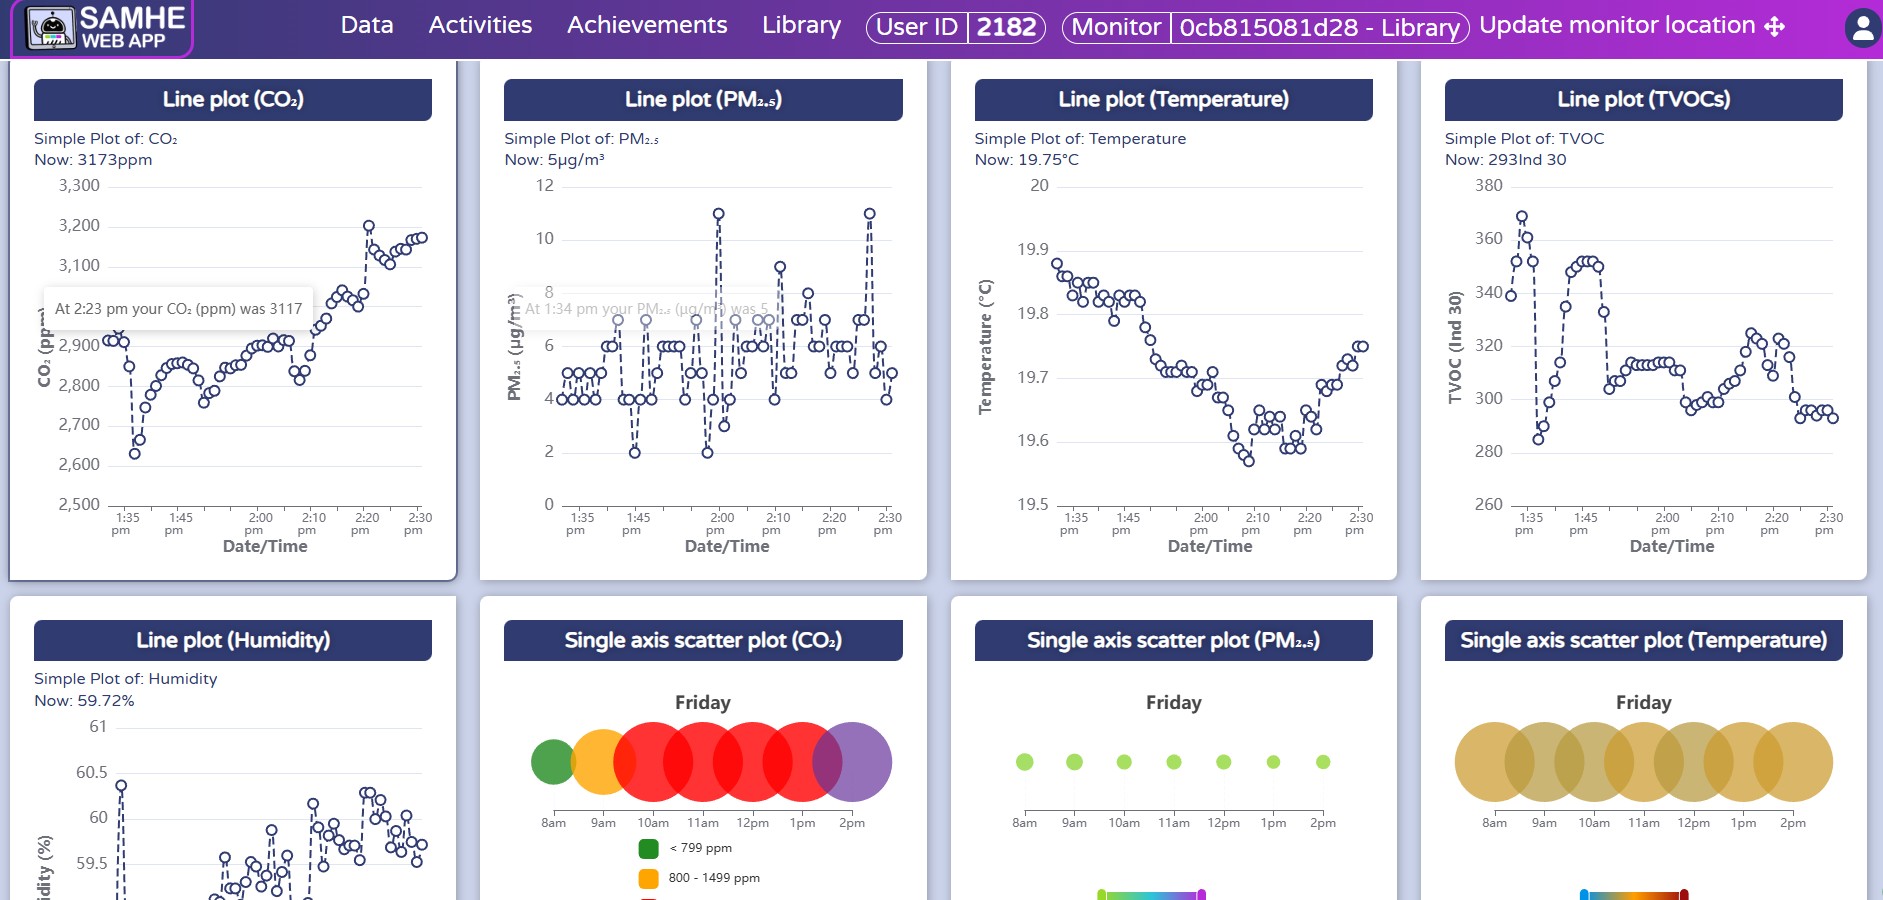Open the Monitor 0cb815081d28 Library selector
The width and height of the screenshot is (1883, 900).
coord(1265,27)
